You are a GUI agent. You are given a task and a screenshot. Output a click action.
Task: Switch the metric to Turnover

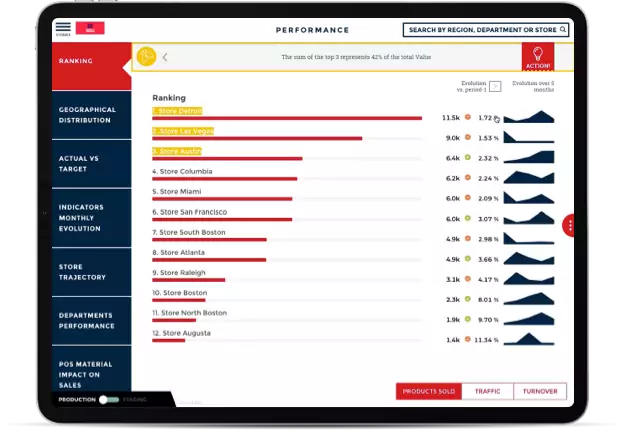tap(540, 392)
